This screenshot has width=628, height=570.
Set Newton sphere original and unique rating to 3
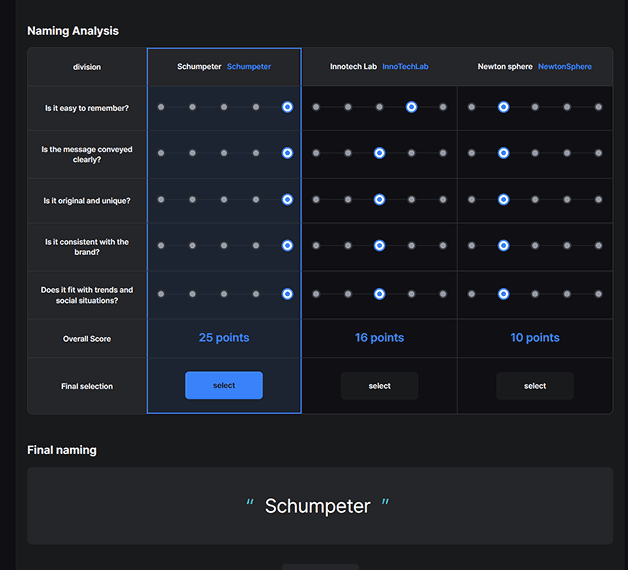click(535, 199)
